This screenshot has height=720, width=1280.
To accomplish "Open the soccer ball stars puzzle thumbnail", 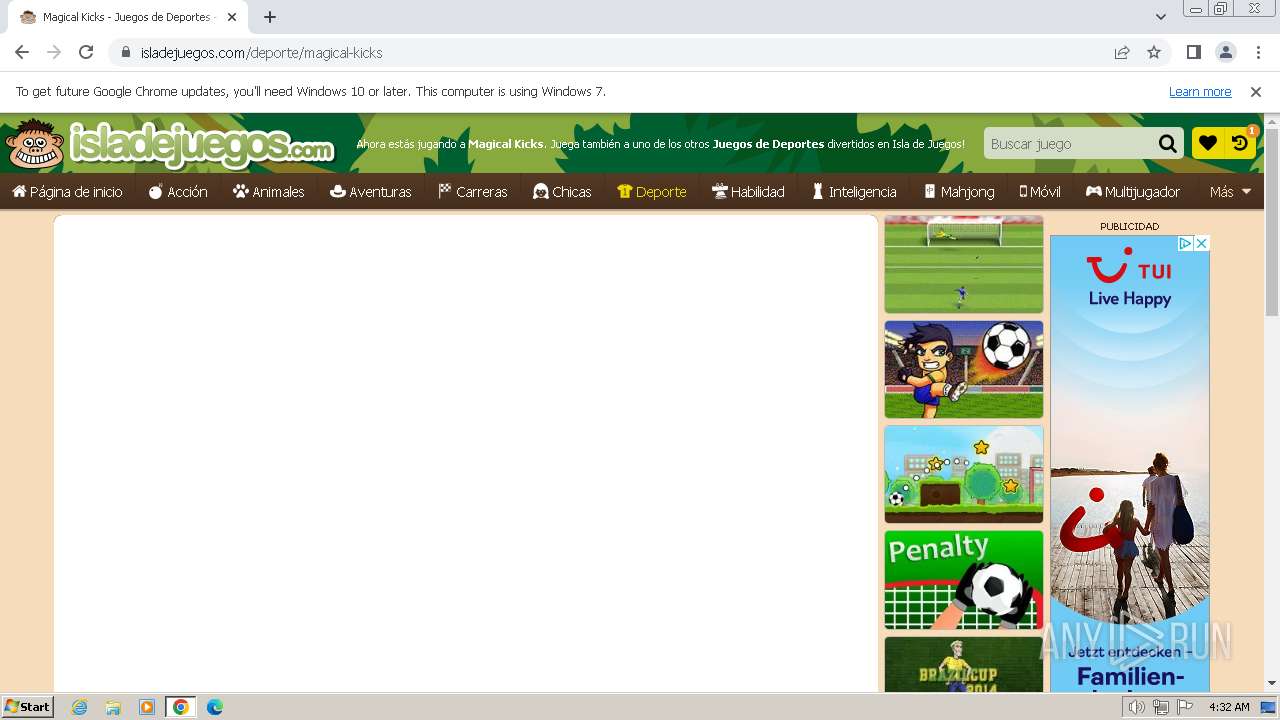I will point(963,474).
